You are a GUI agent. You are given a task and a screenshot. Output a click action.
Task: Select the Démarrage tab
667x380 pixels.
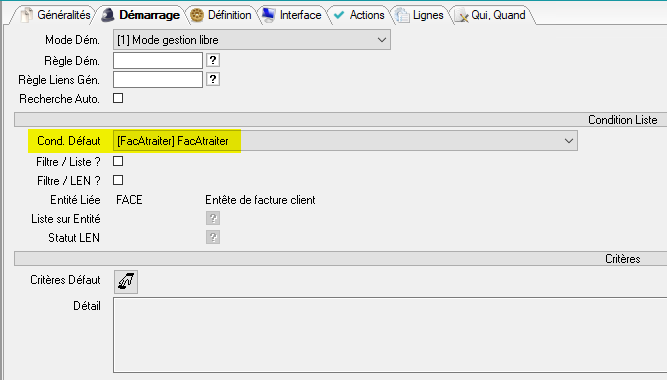141,15
